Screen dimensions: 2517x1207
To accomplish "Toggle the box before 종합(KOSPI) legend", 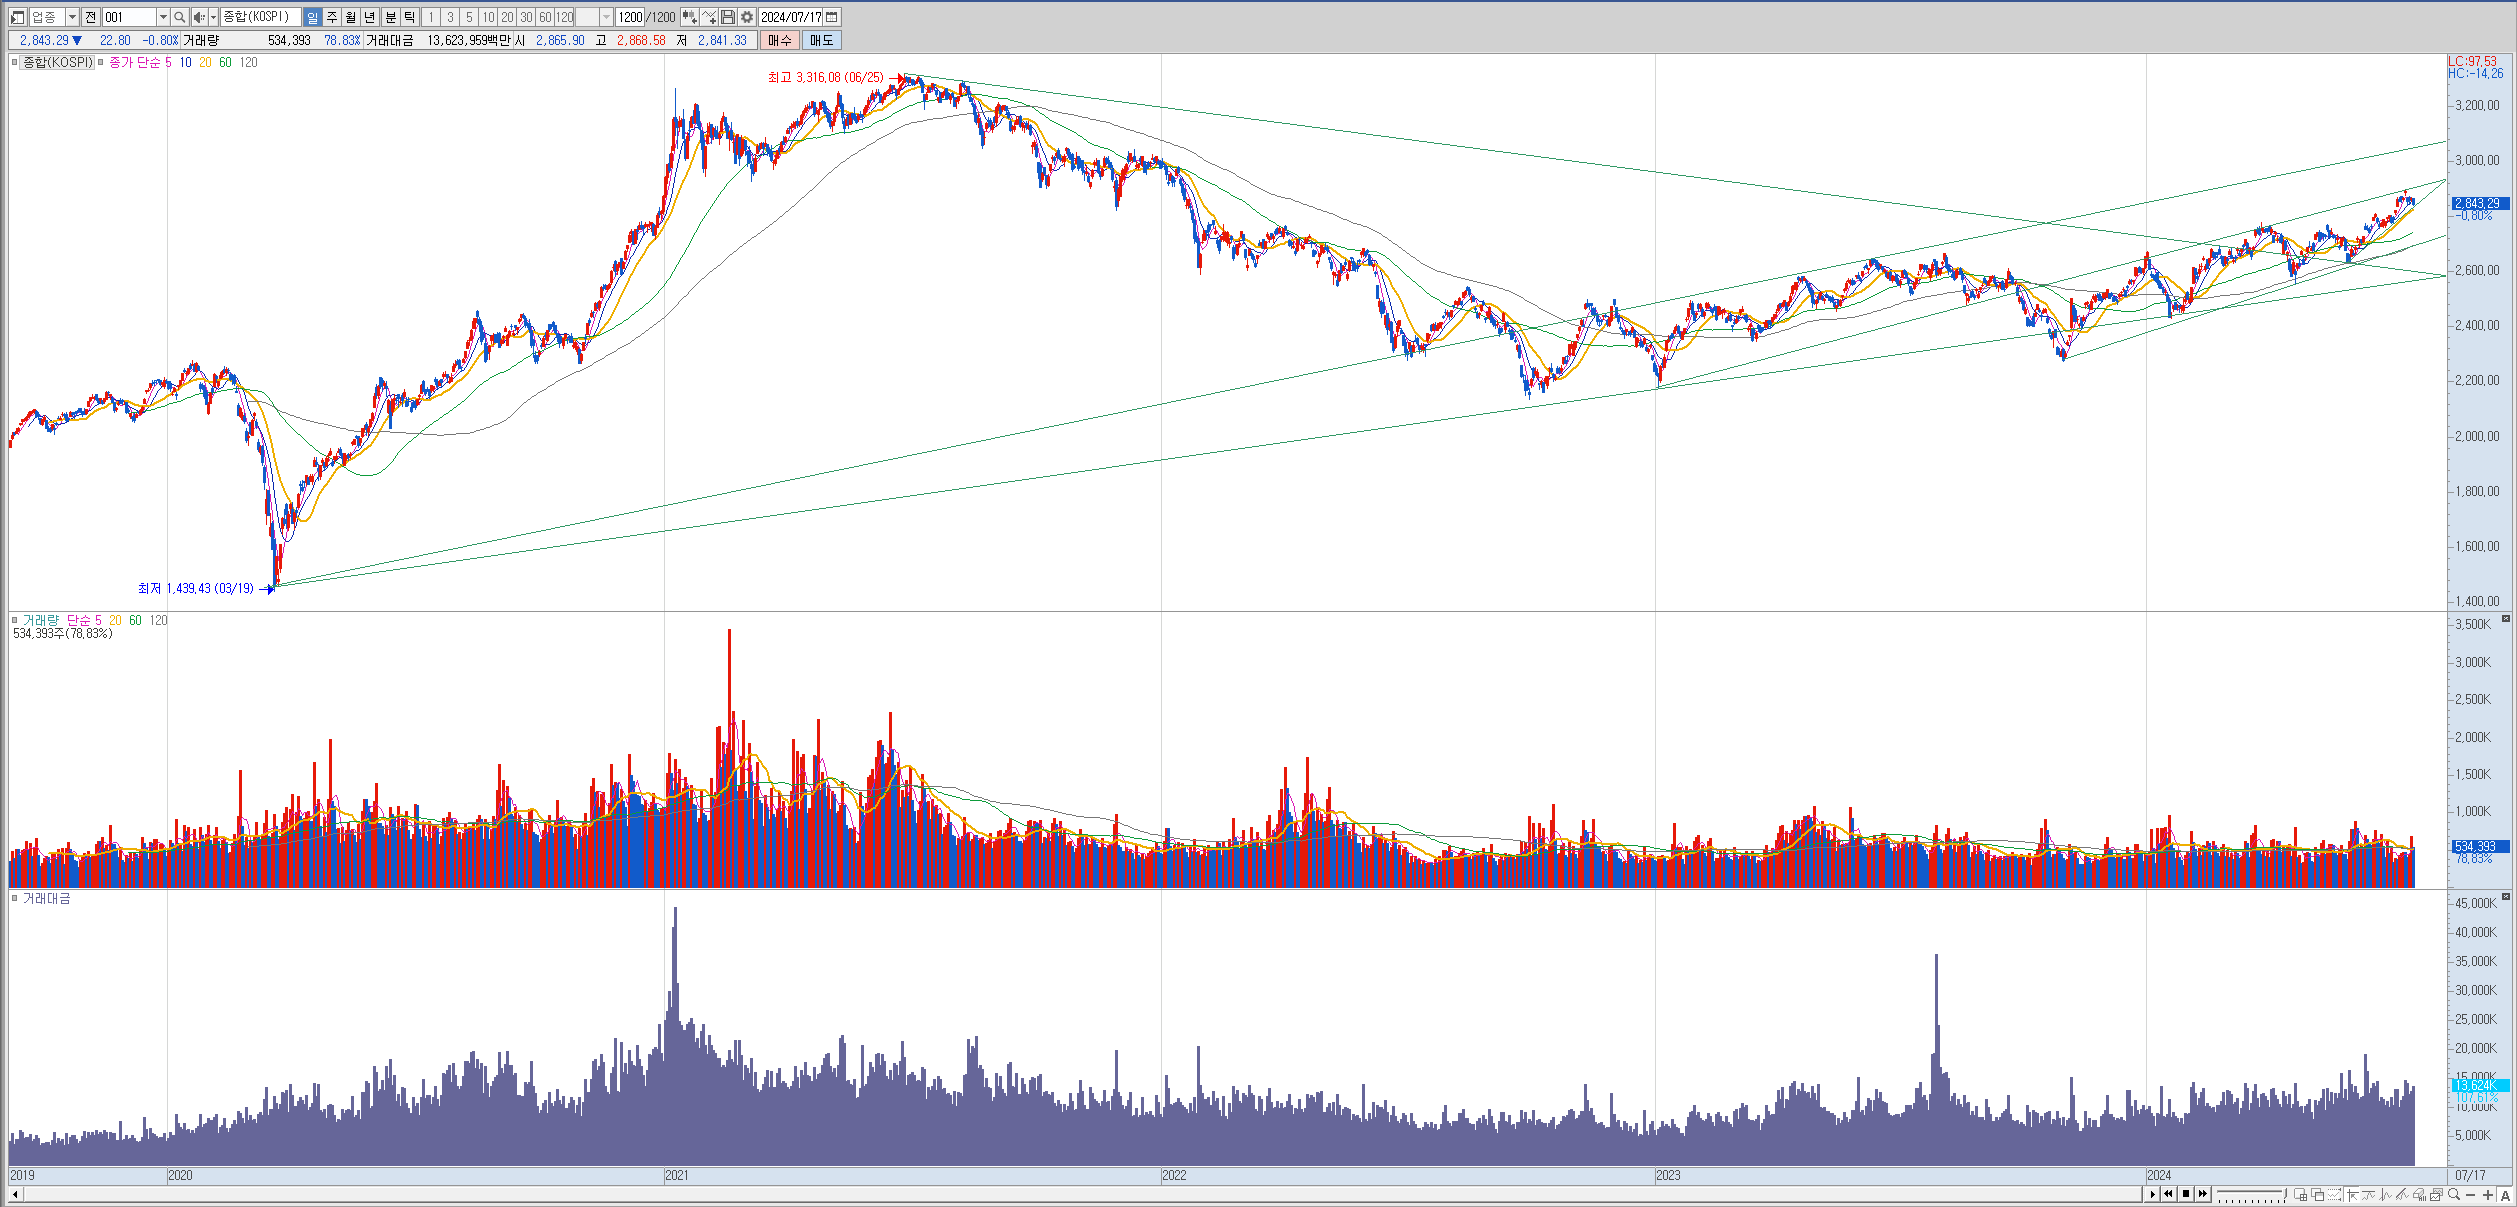I will (x=15, y=62).
